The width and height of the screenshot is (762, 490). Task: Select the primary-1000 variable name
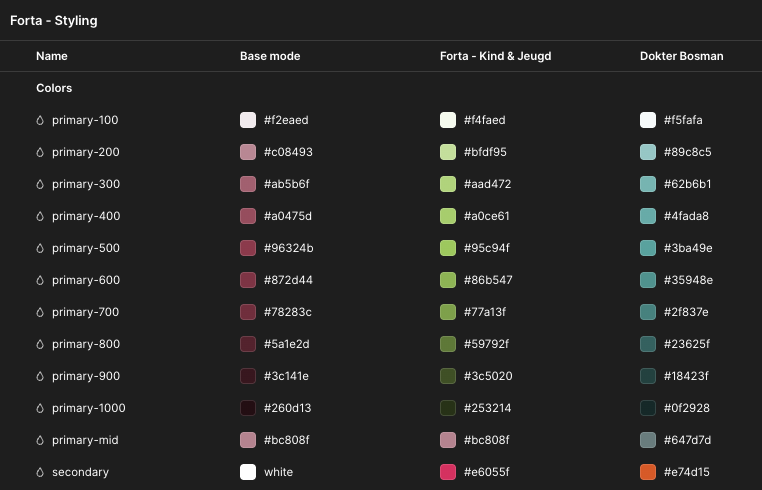tap(88, 408)
